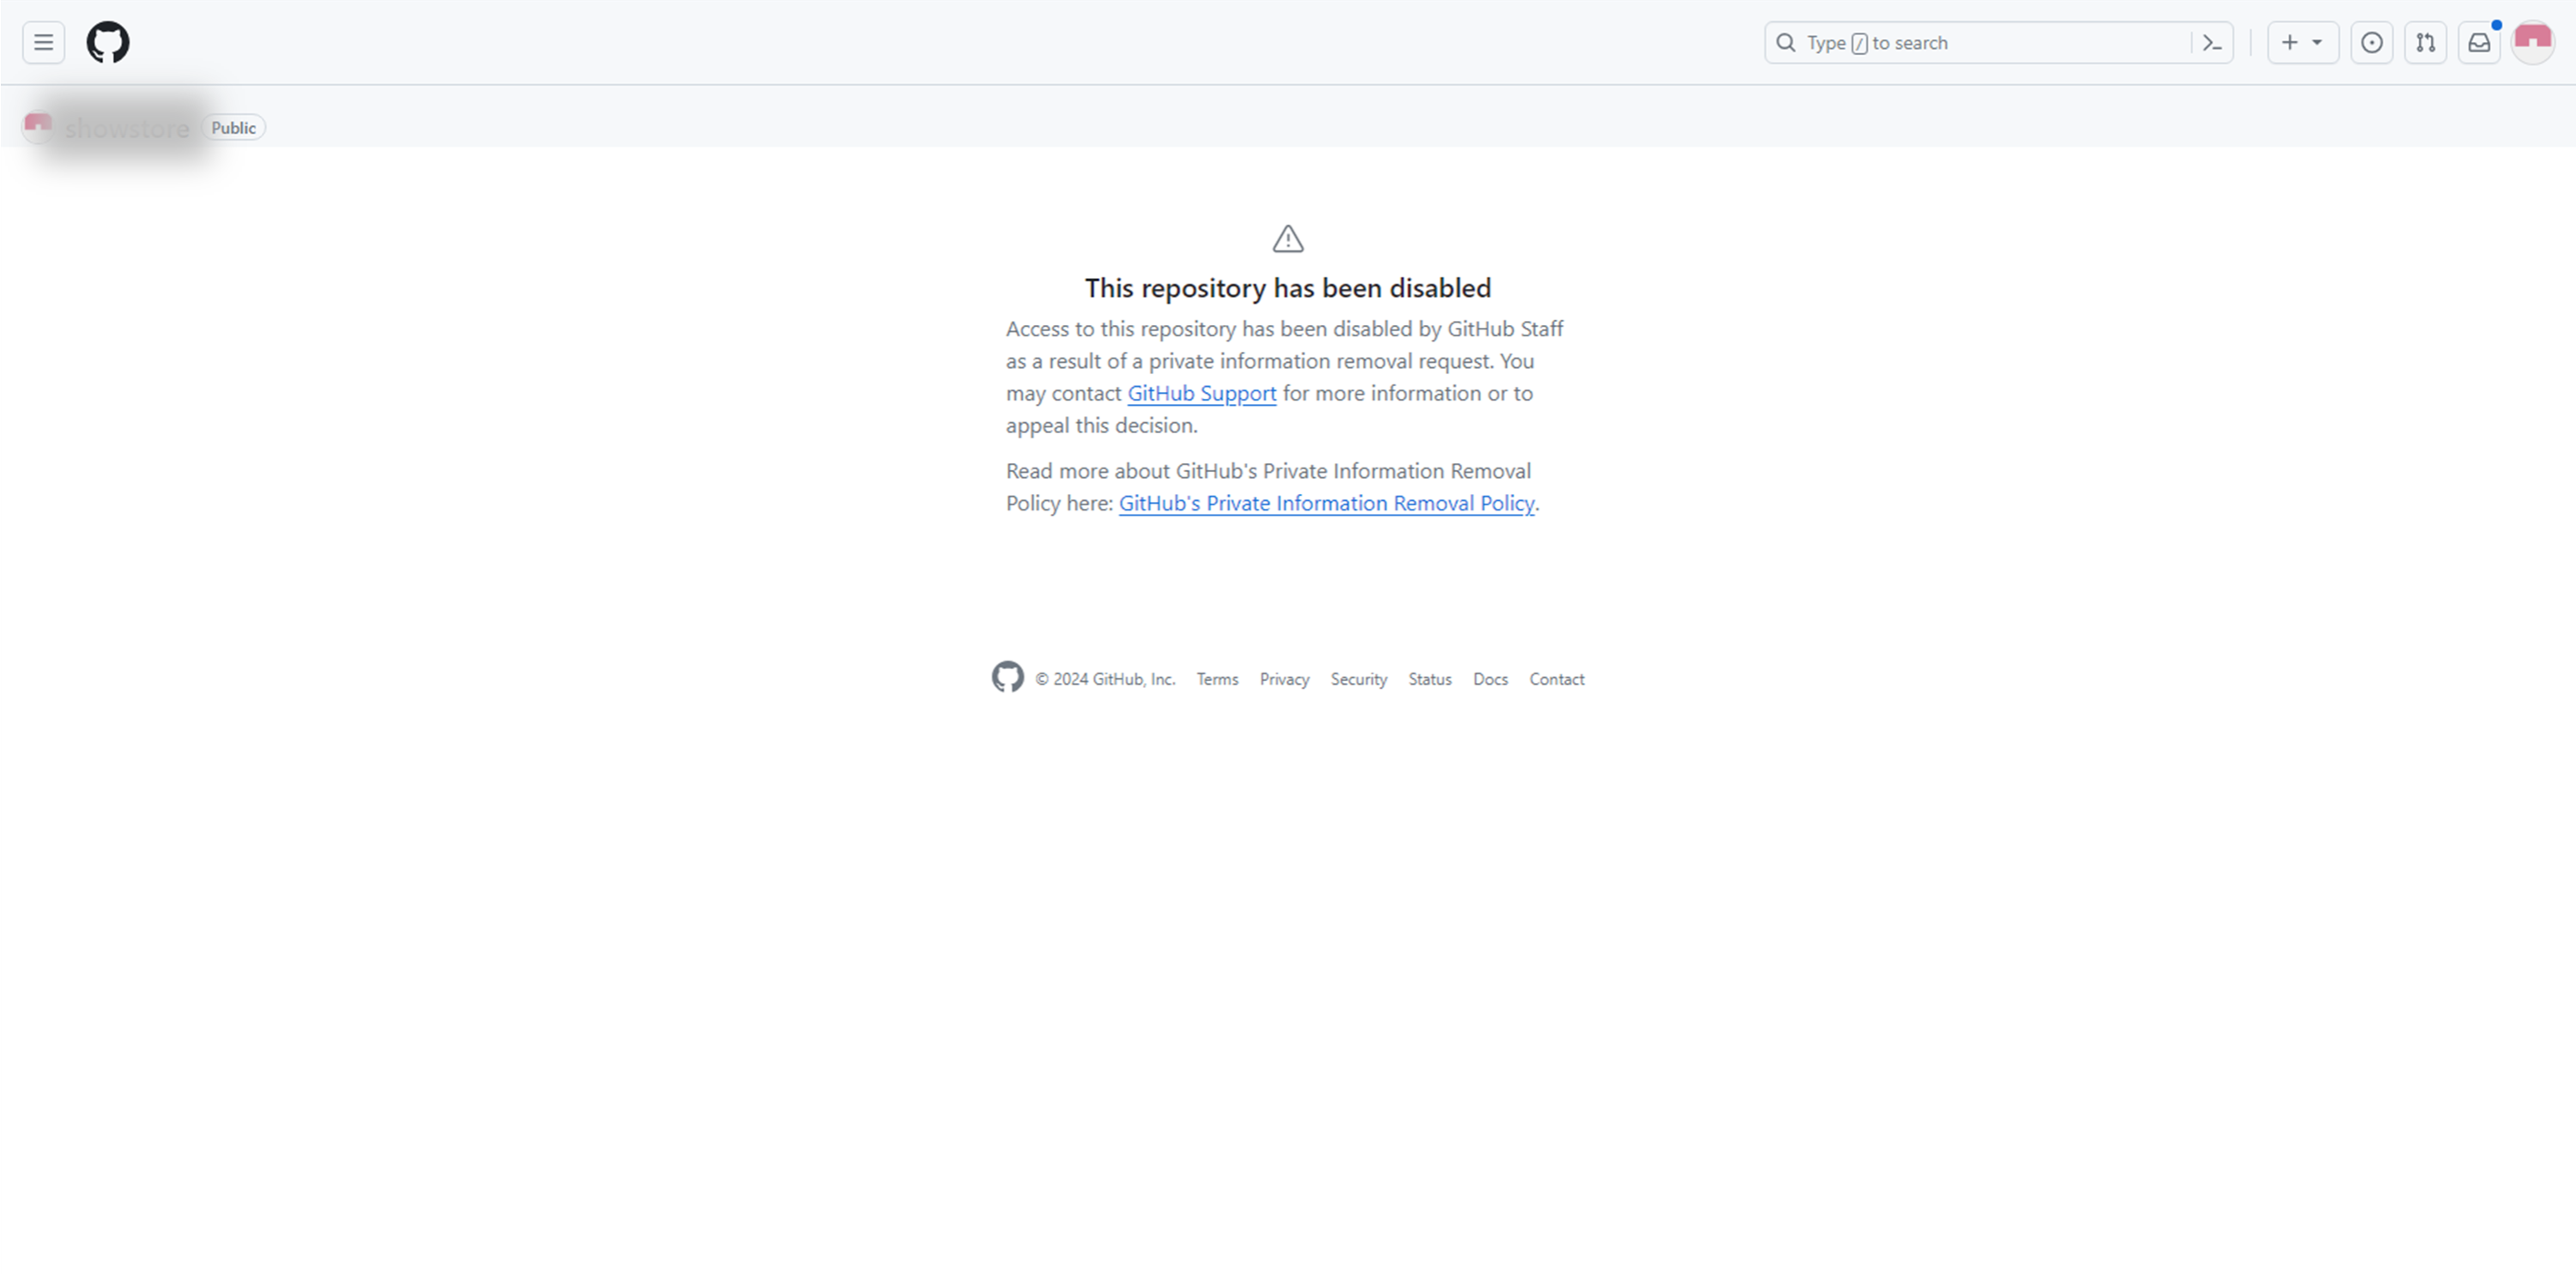Expand the create new plus dropdown

click(2302, 43)
